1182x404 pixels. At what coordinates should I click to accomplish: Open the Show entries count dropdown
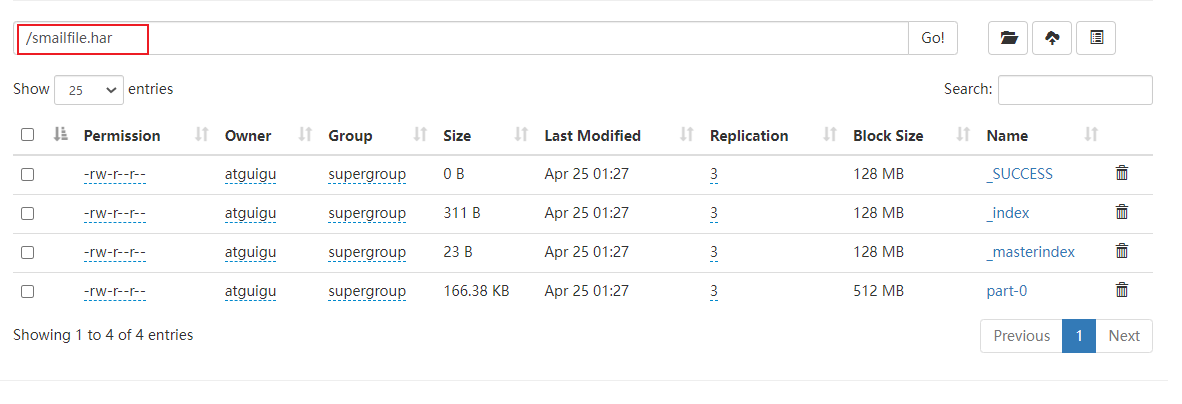(89, 90)
